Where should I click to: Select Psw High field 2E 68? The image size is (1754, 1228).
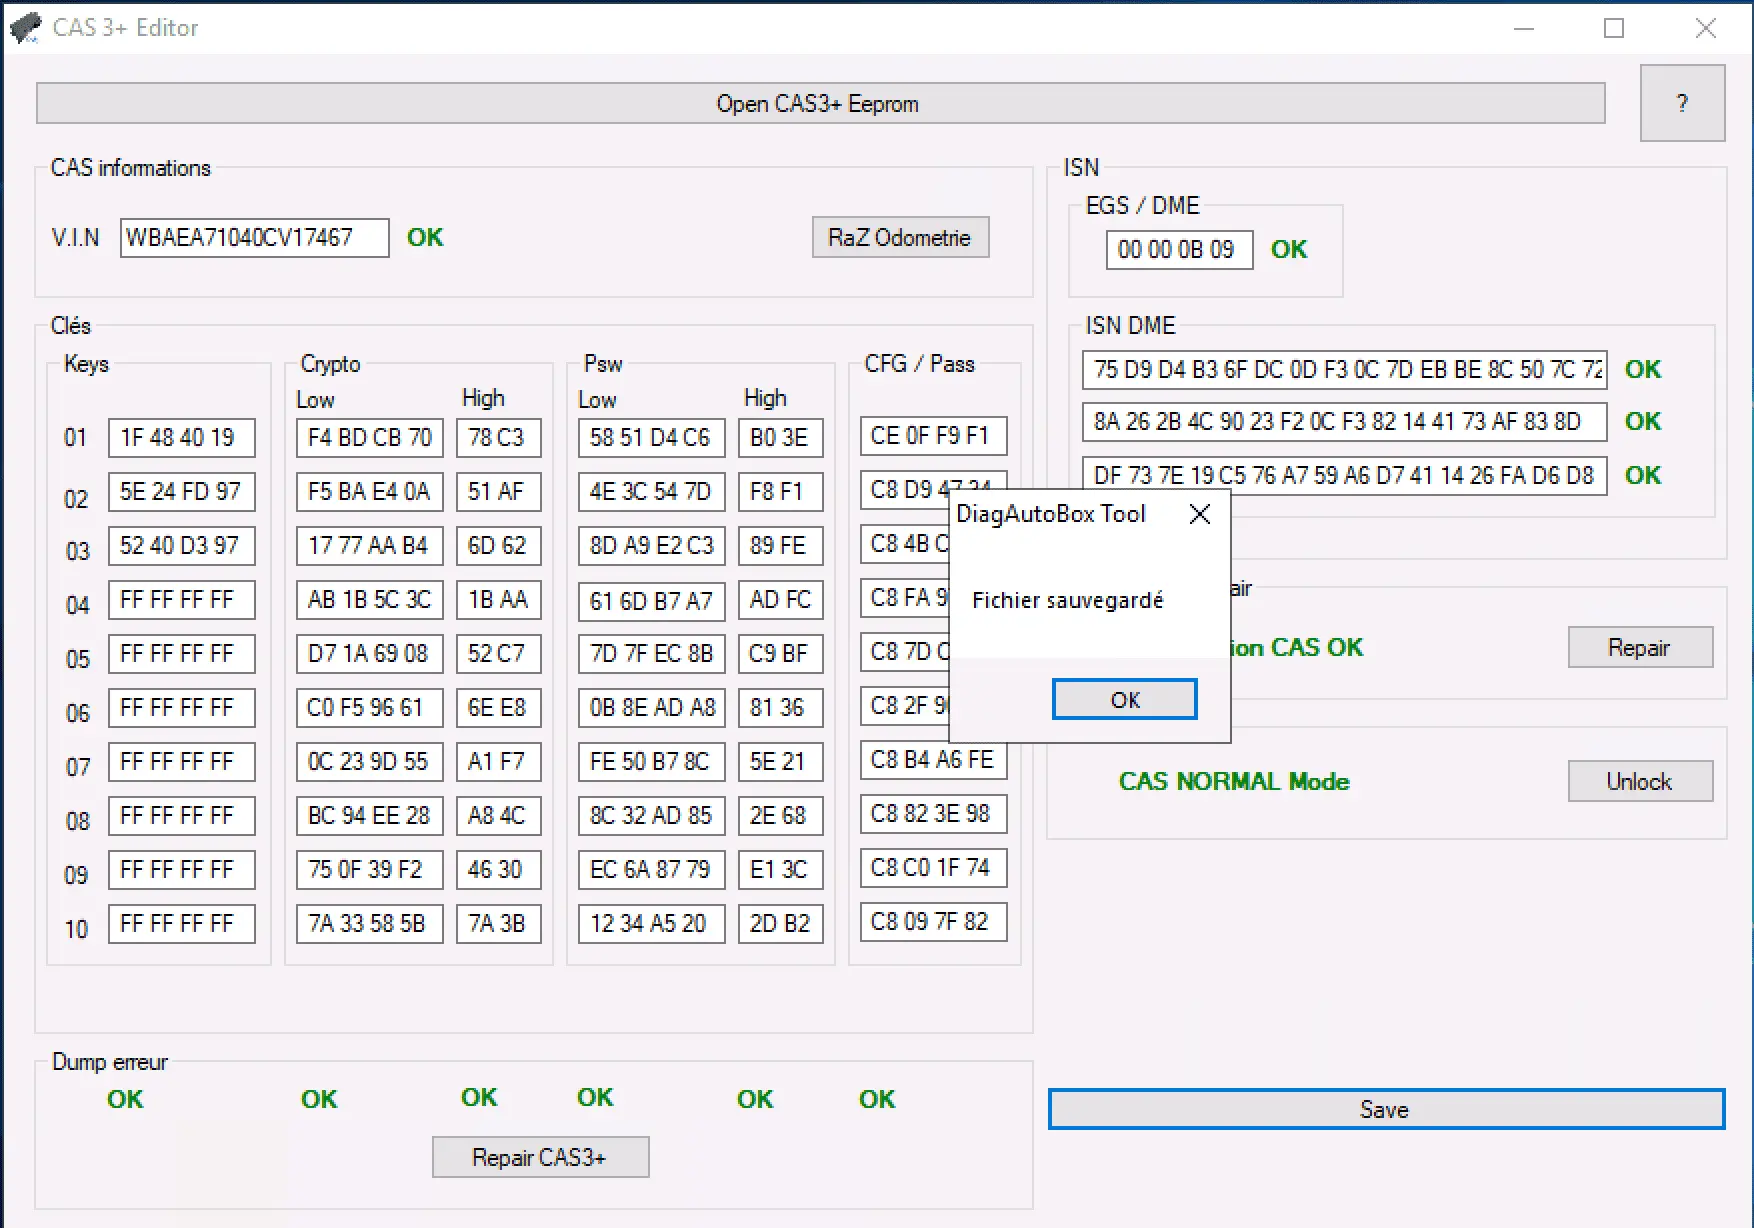[x=780, y=815]
